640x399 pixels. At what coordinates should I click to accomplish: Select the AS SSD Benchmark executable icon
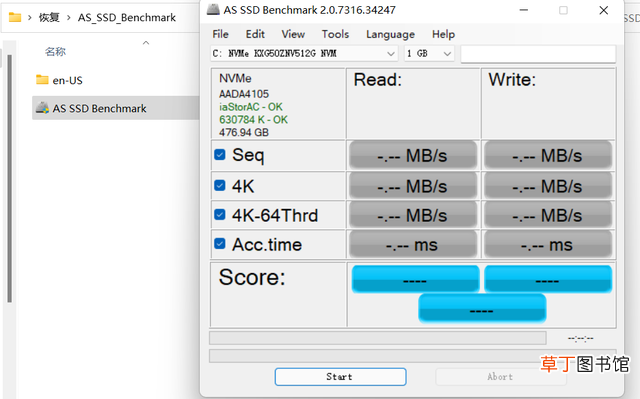[42, 108]
